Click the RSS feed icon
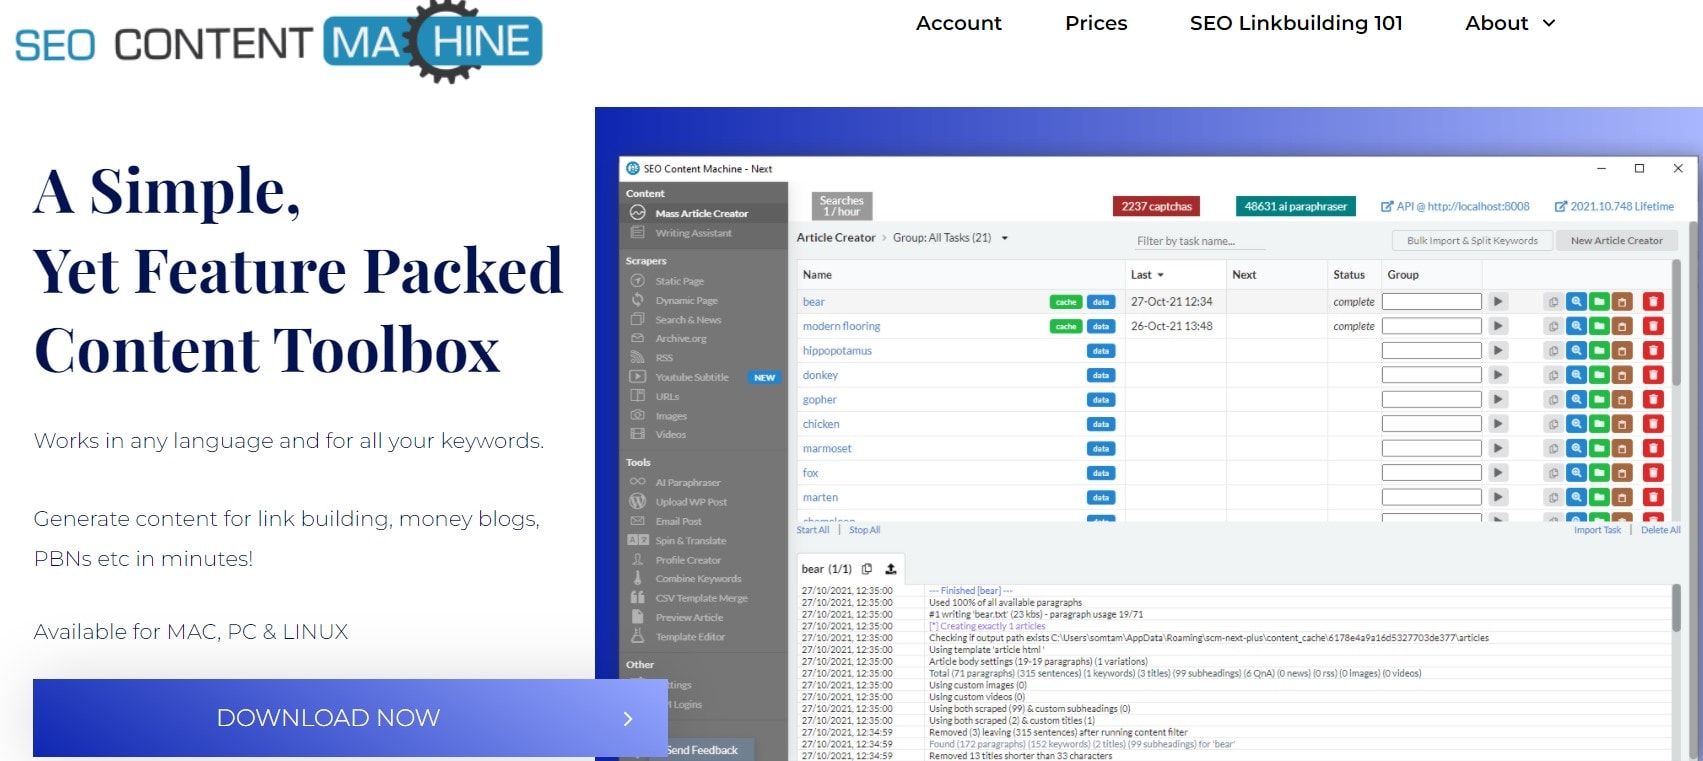 637,357
